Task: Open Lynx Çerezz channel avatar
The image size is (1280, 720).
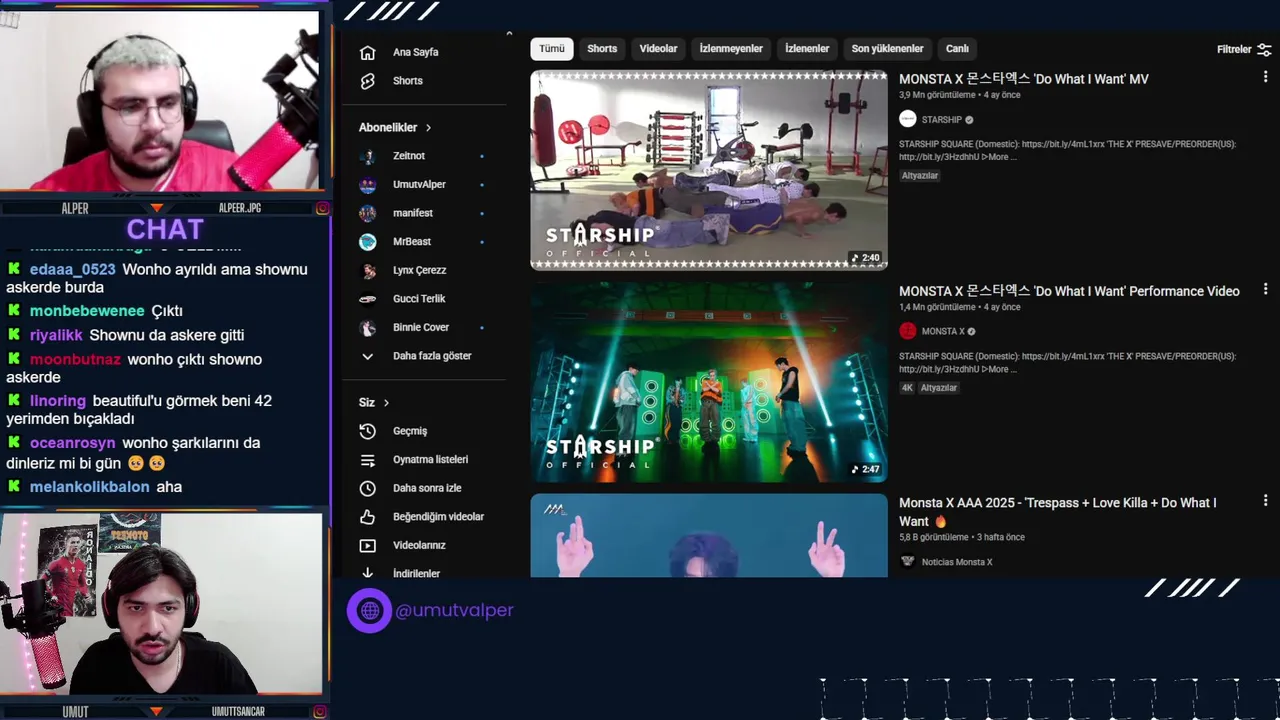Action: click(x=368, y=270)
